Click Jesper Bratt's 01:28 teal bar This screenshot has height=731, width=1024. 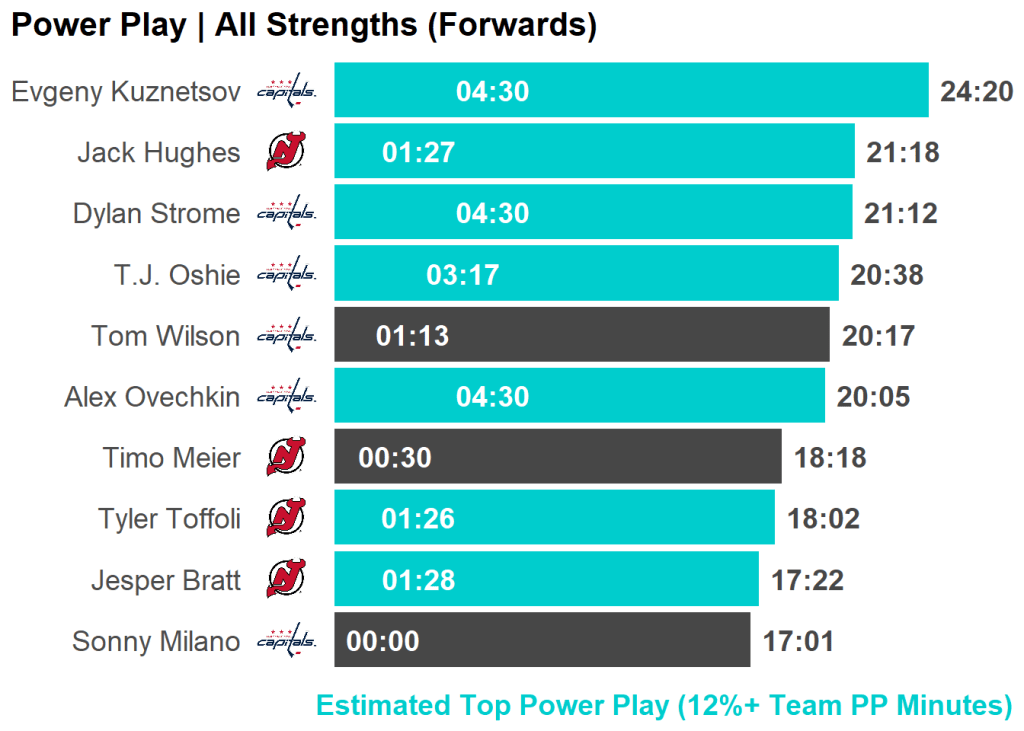546,579
